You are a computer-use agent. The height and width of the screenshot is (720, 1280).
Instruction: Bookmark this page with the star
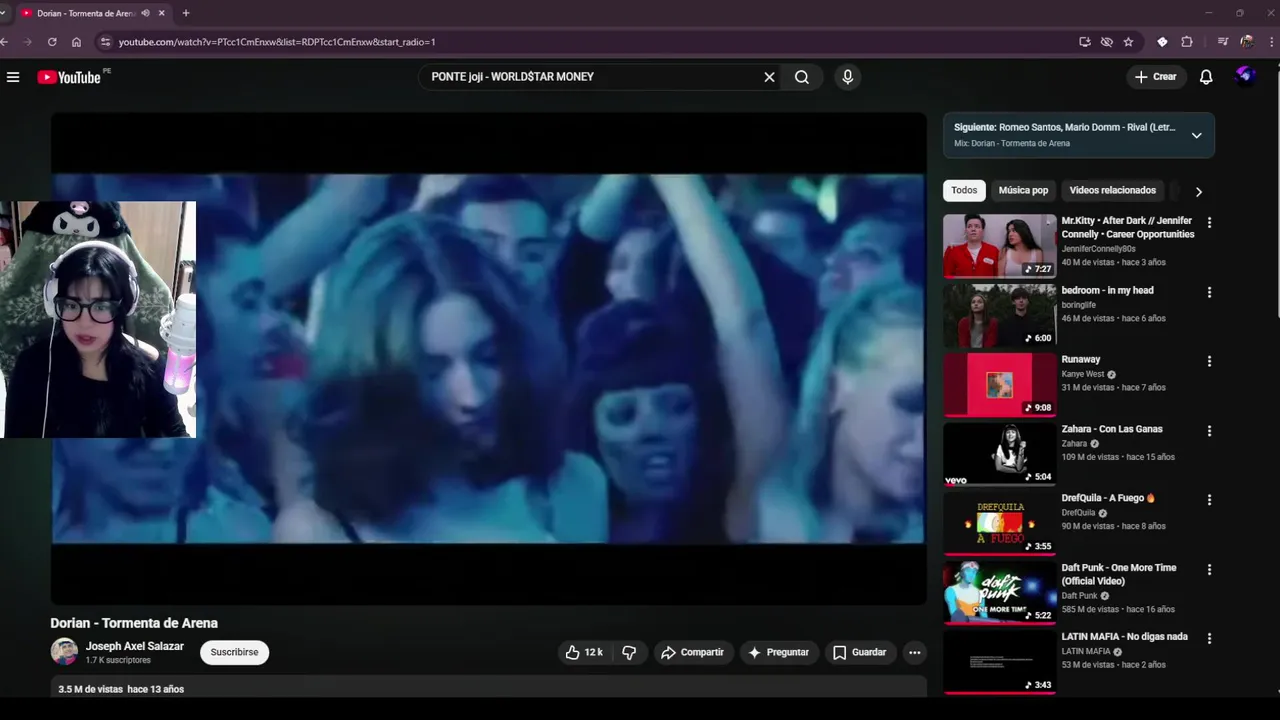tap(1128, 42)
